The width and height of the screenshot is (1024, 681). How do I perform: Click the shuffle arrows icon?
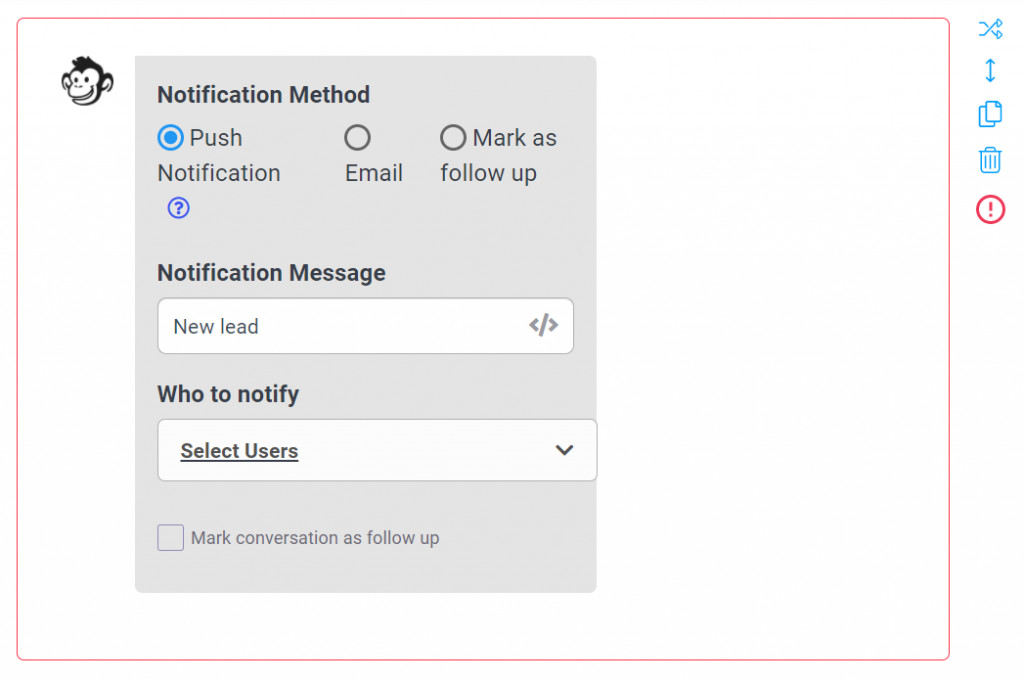(x=990, y=29)
